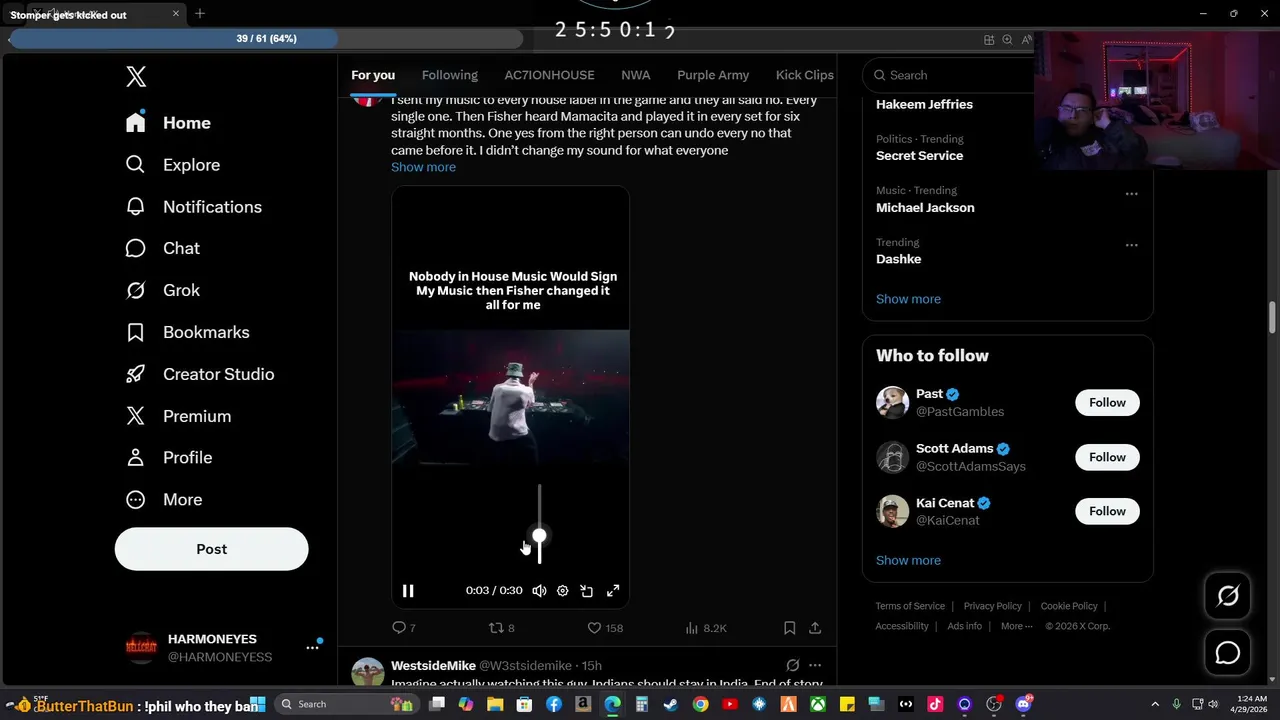1280x720 pixels.
Task: View post analytics showing 8.2K
Action: (x=706, y=628)
